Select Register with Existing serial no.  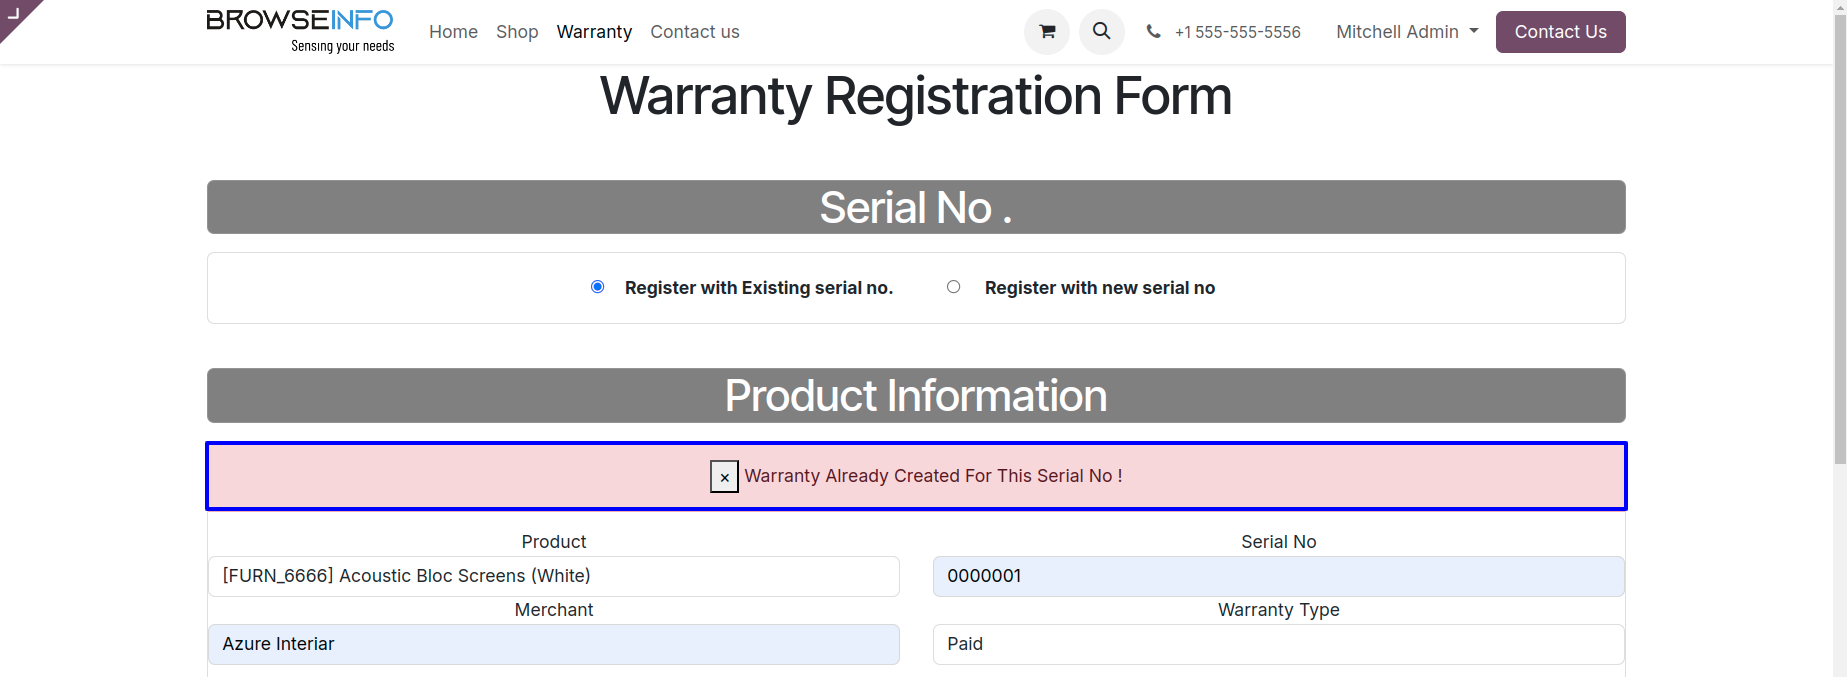coord(598,287)
